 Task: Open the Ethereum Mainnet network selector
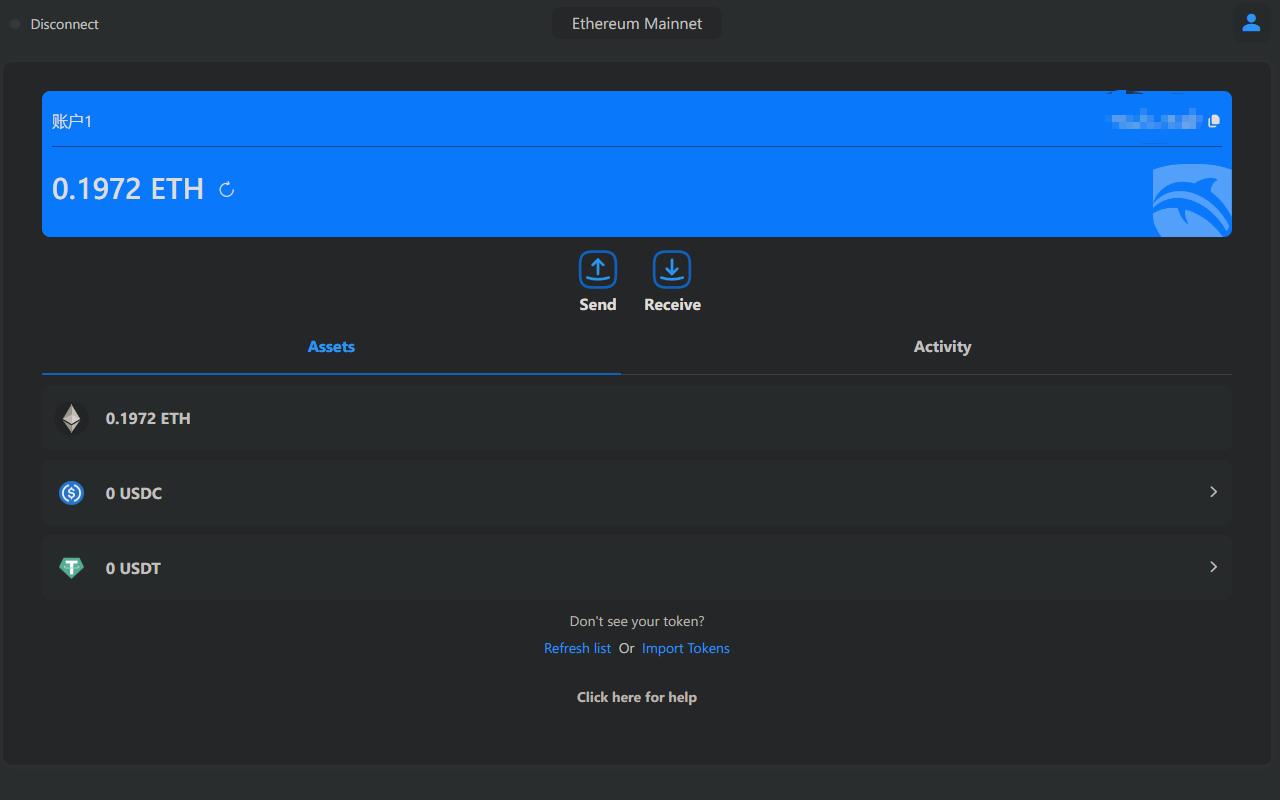point(637,23)
